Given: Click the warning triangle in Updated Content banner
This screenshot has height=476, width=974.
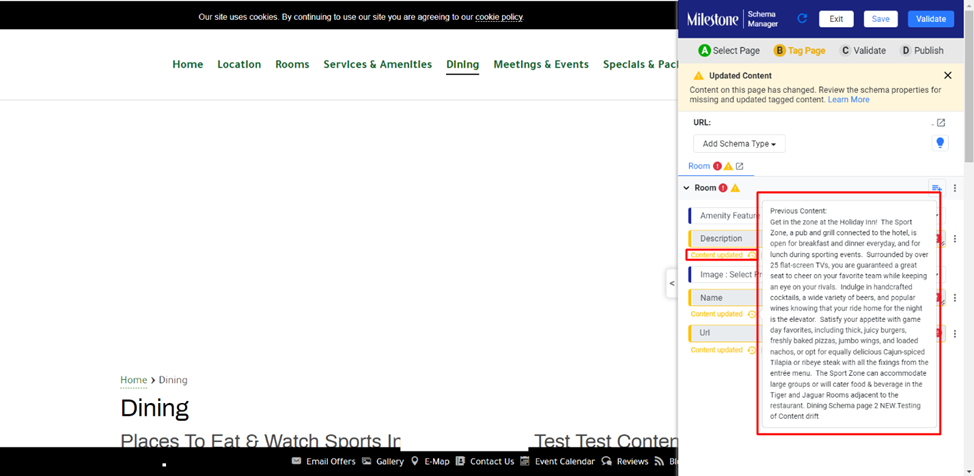Looking at the screenshot, I should 699,76.
